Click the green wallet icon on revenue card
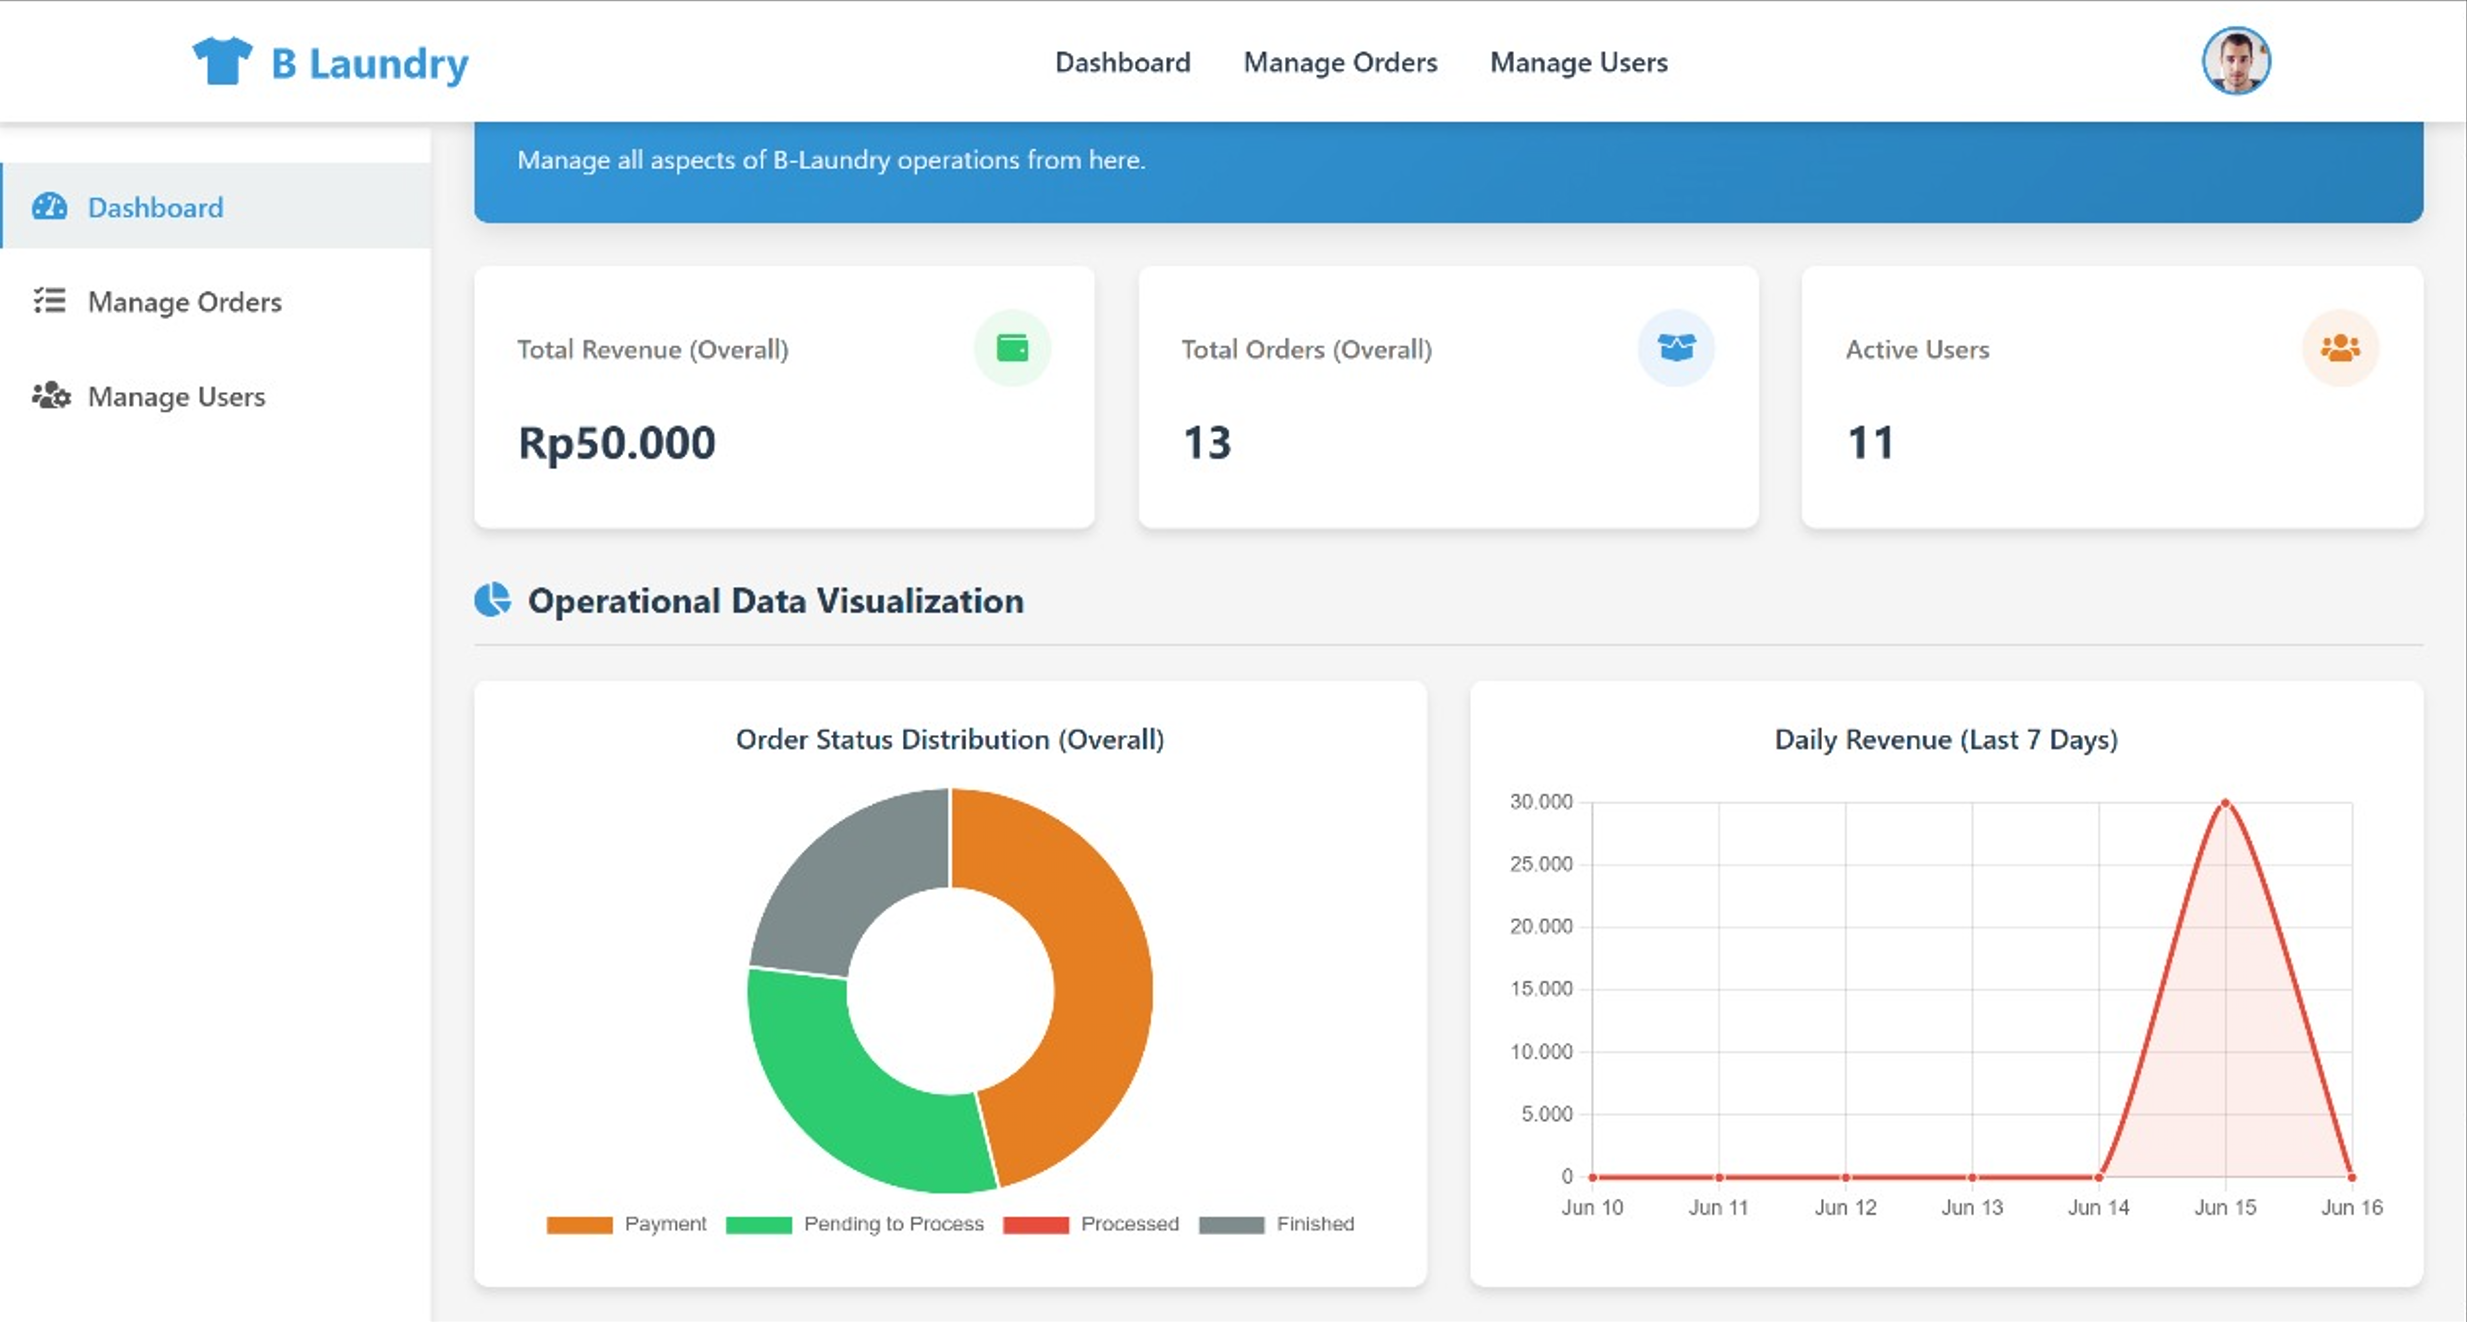Image resolution: width=2467 pixels, height=1322 pixels. click(x=1012, y=348)
